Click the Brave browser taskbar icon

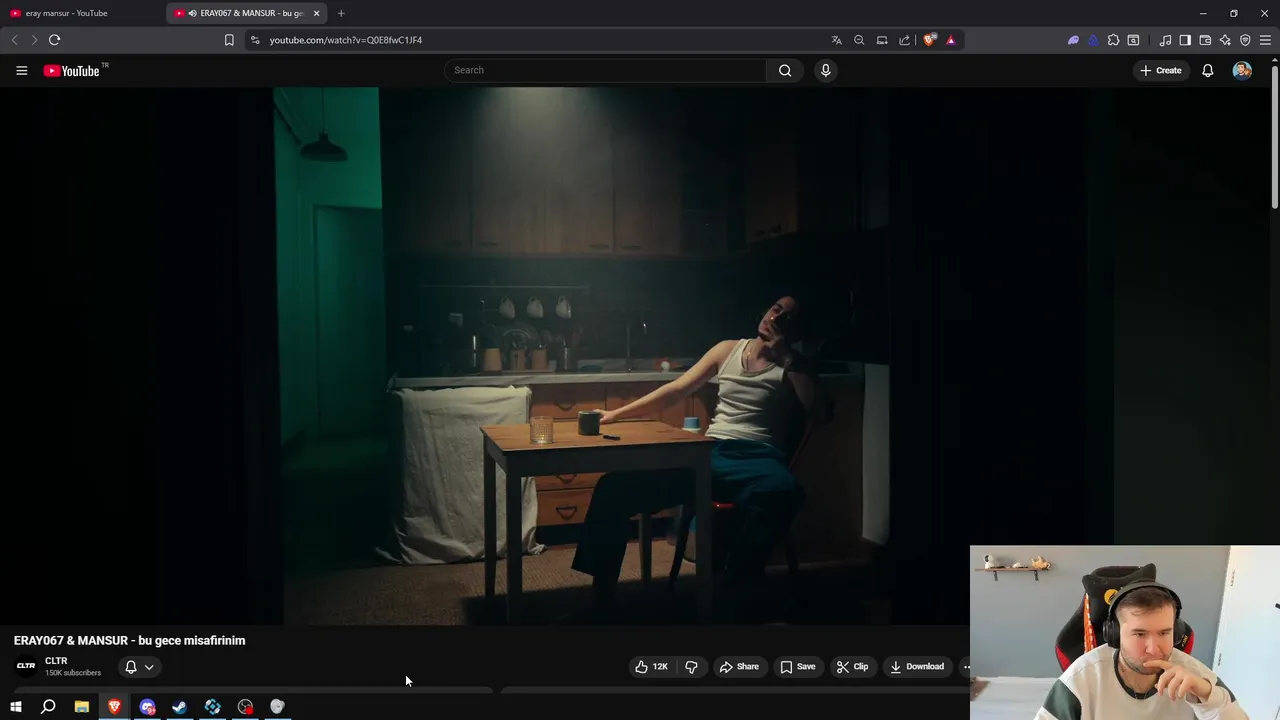[x=114, y=707]
